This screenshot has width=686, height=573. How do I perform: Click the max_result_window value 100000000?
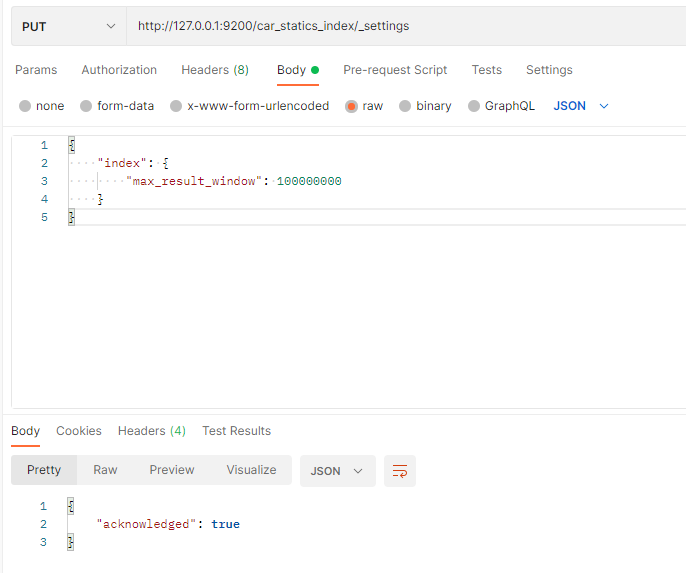tap(309, 181)
